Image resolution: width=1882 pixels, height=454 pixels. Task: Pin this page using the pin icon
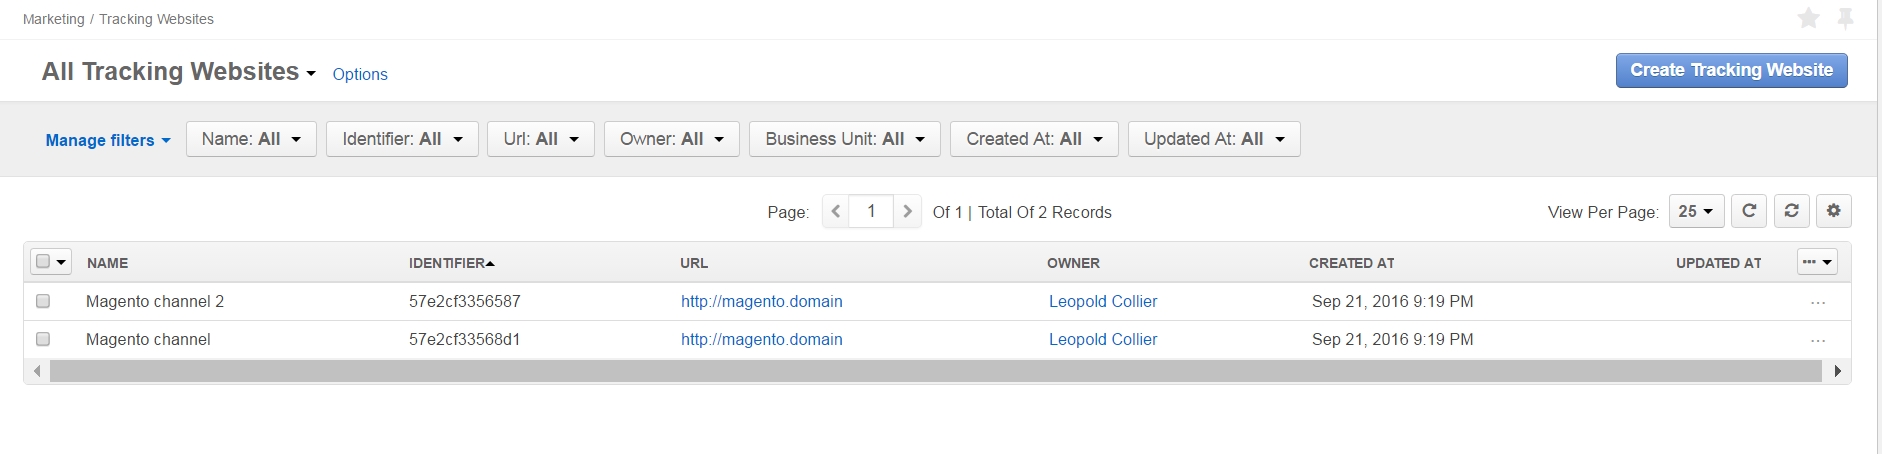coord(1846,18)
